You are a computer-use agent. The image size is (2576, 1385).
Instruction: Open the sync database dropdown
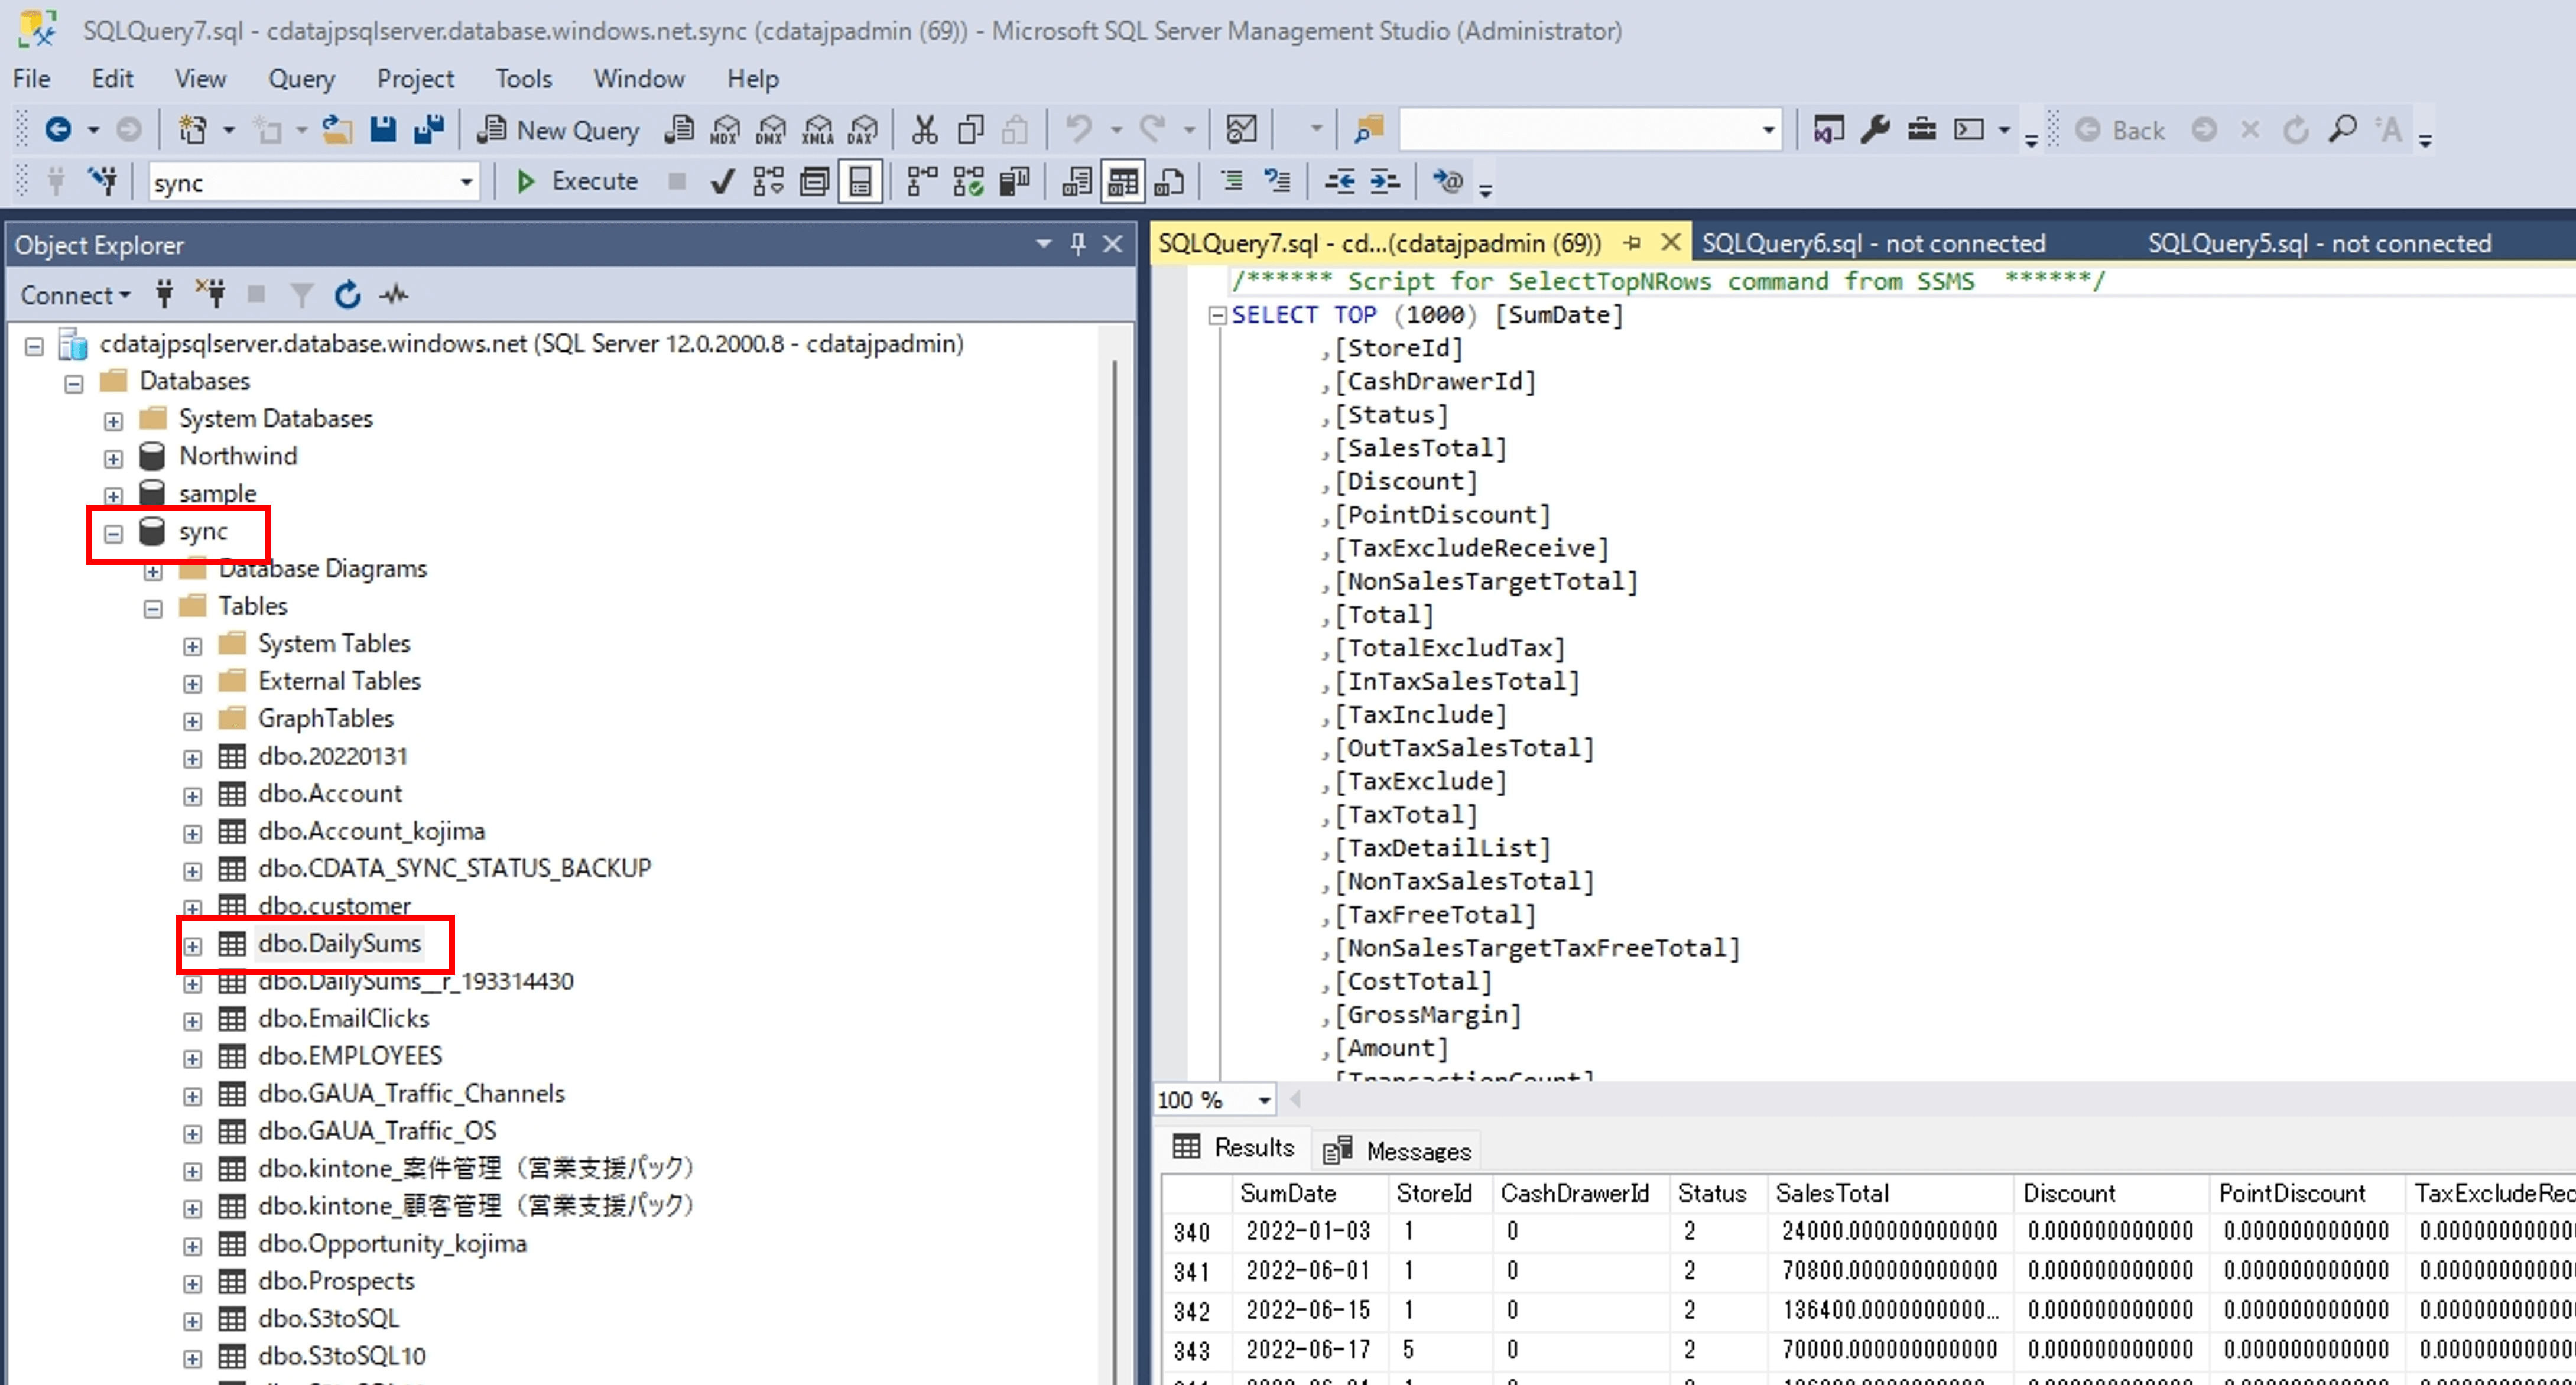[466, 183]
